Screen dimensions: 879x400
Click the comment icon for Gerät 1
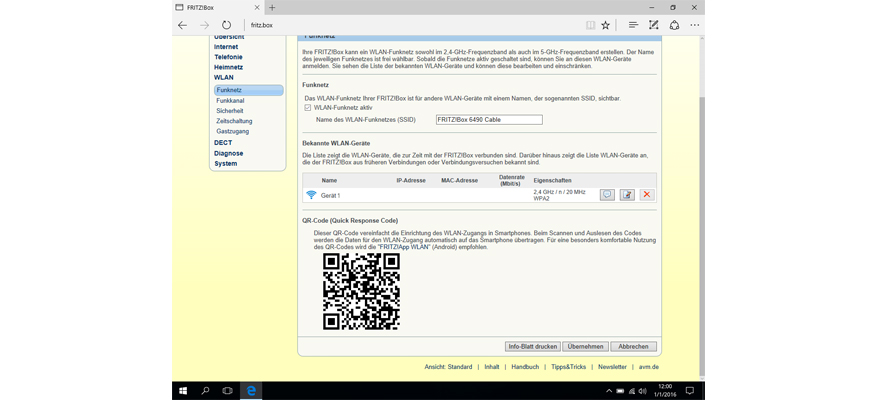(607, 195)
